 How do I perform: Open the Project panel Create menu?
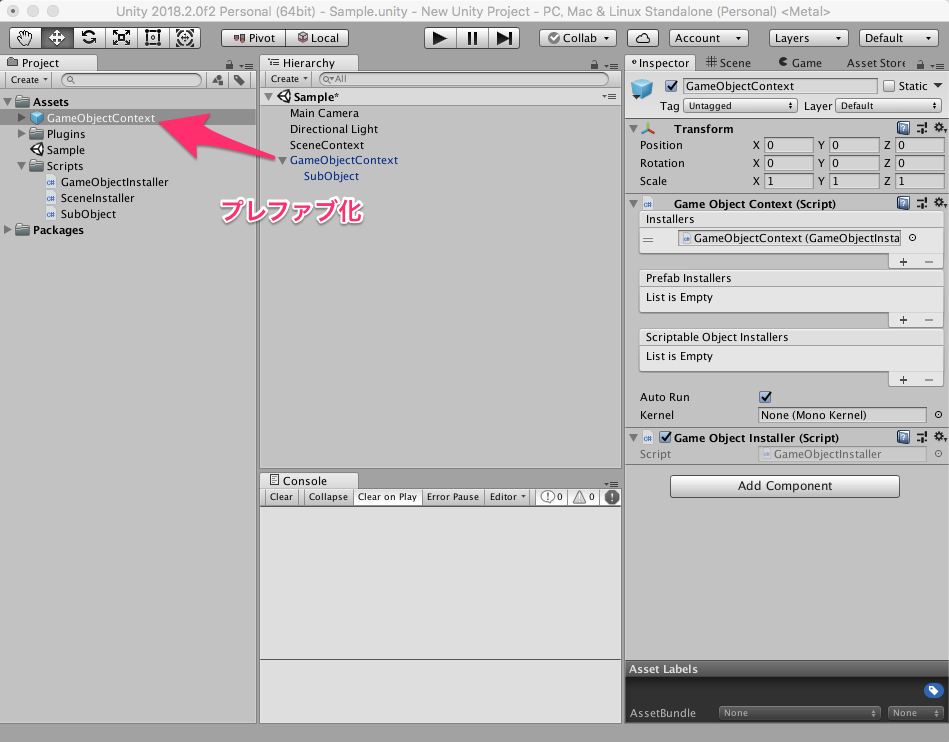pos(28,79)
